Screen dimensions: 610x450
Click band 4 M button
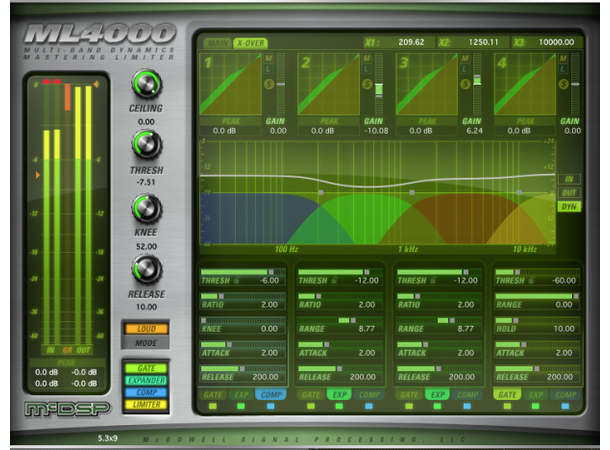[563, 58]
